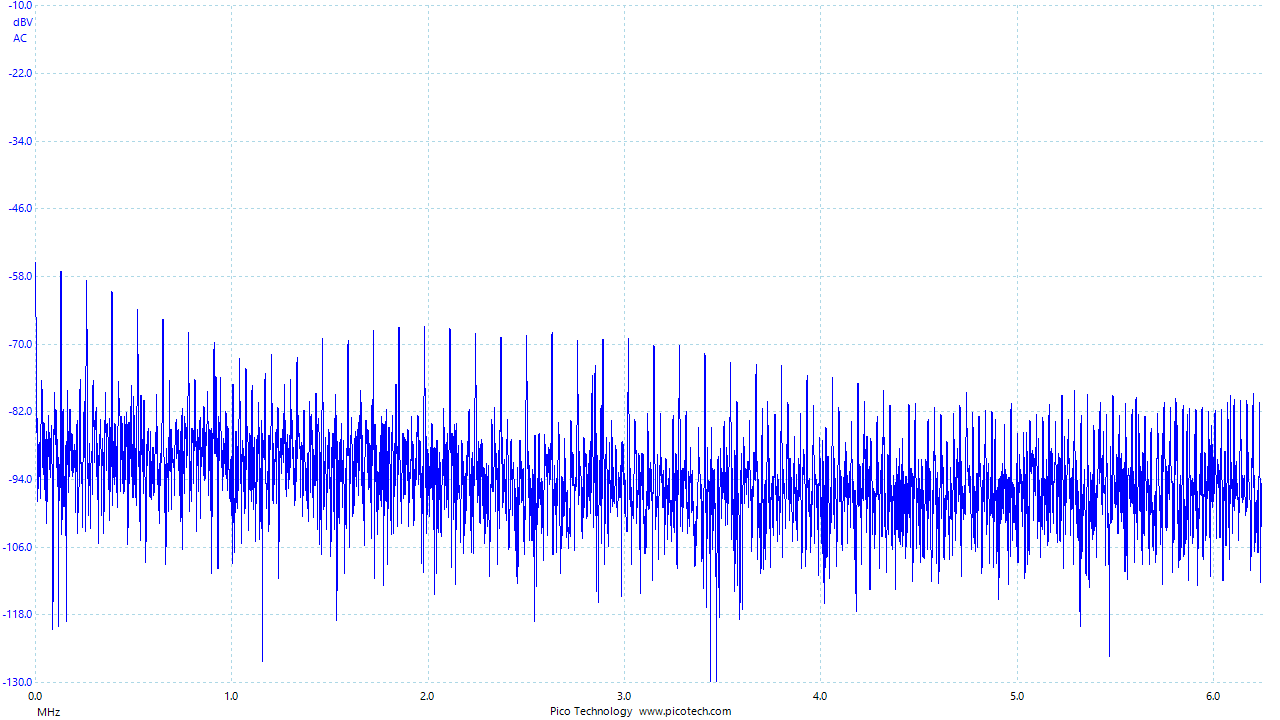Click the Pico Technology www.picotech.com text

[640, 712]
